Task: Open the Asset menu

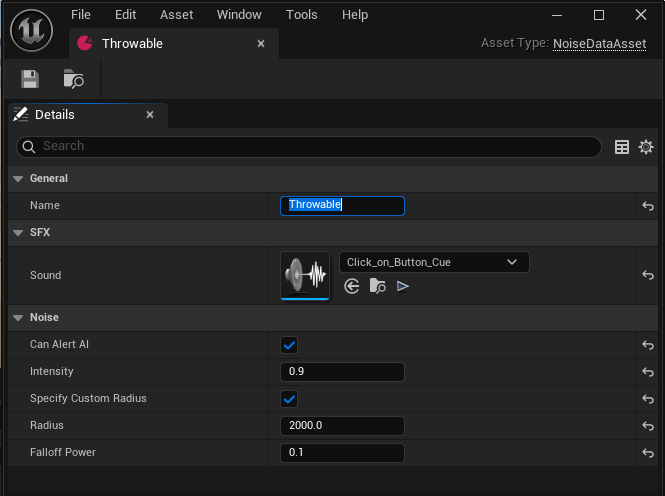Action: click(x=176, y=15)
